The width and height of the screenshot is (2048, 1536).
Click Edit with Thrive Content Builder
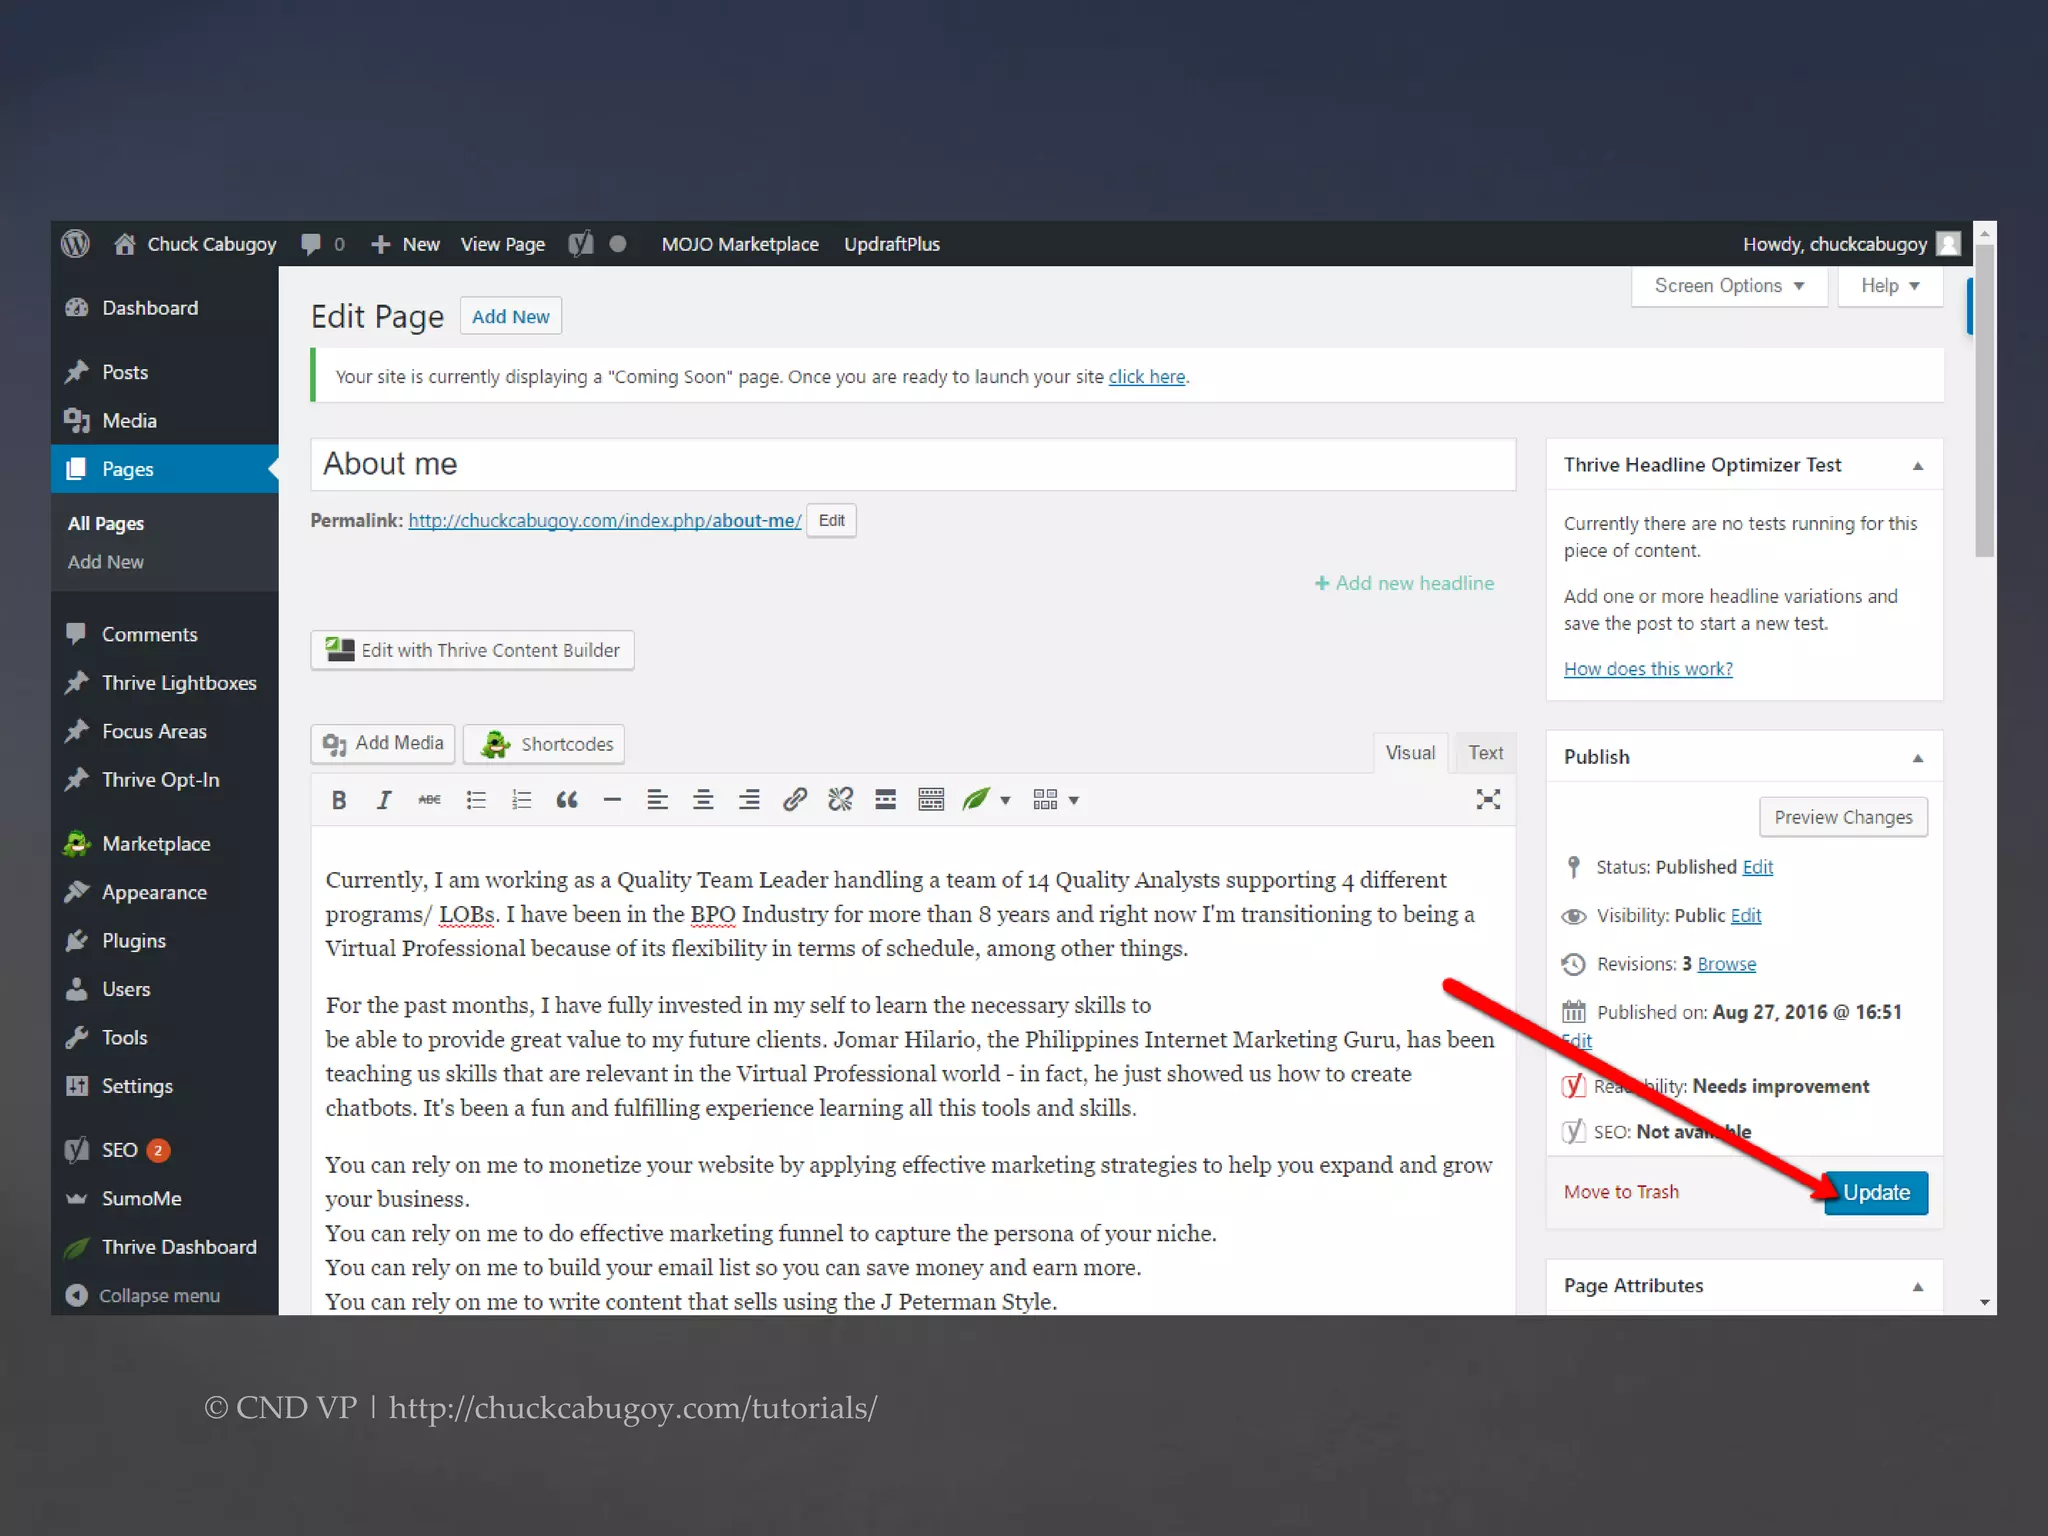(x=472, y=651)
